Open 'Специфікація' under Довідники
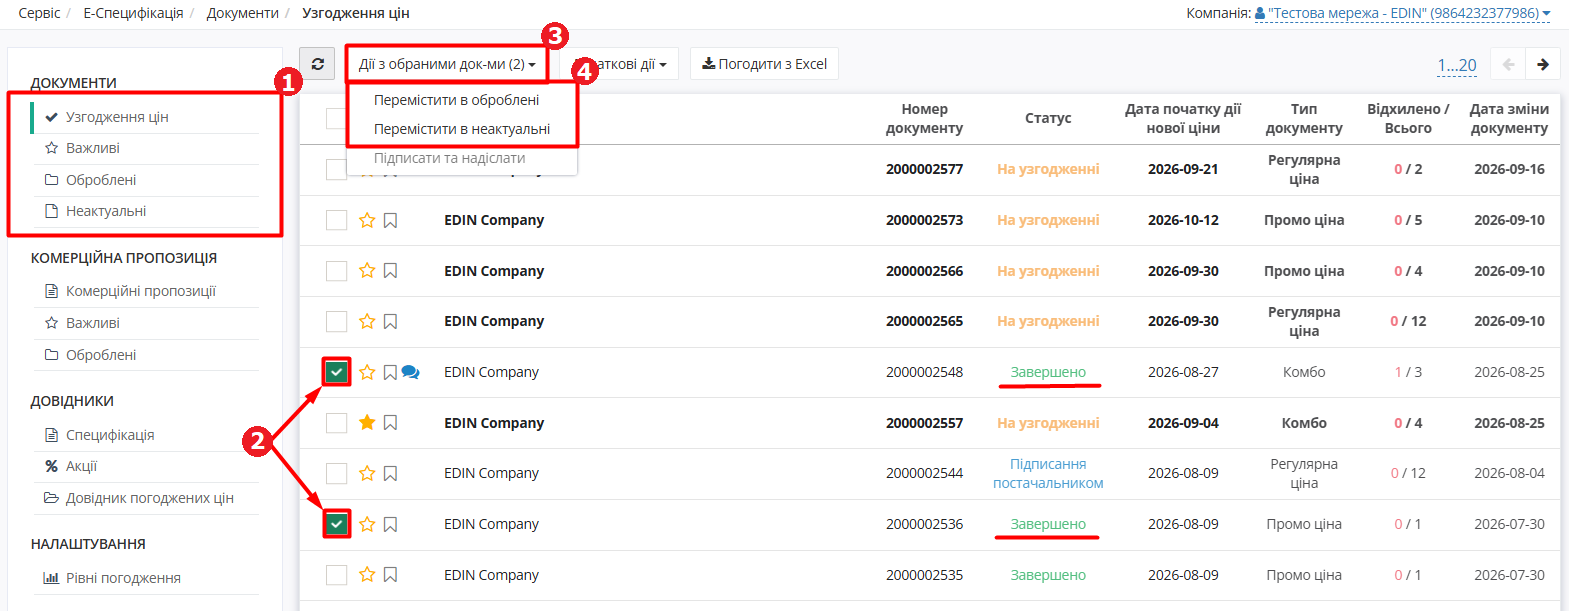Screen dimensions: 1569x611 point(110,435)
